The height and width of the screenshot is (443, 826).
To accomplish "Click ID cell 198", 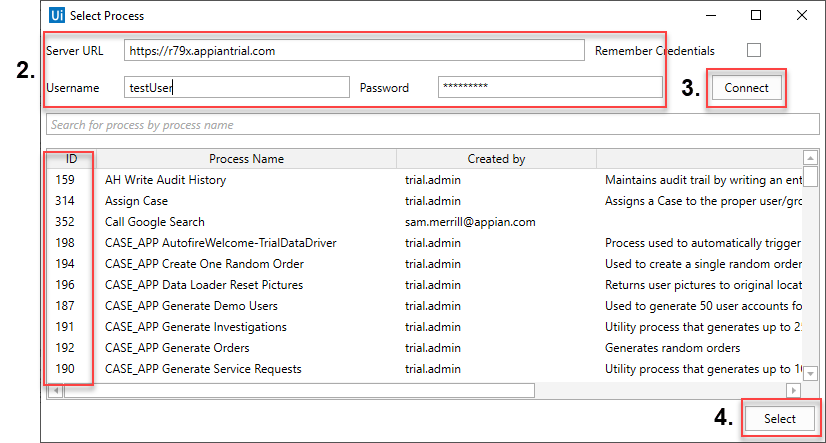I will [x=65, y=243].
